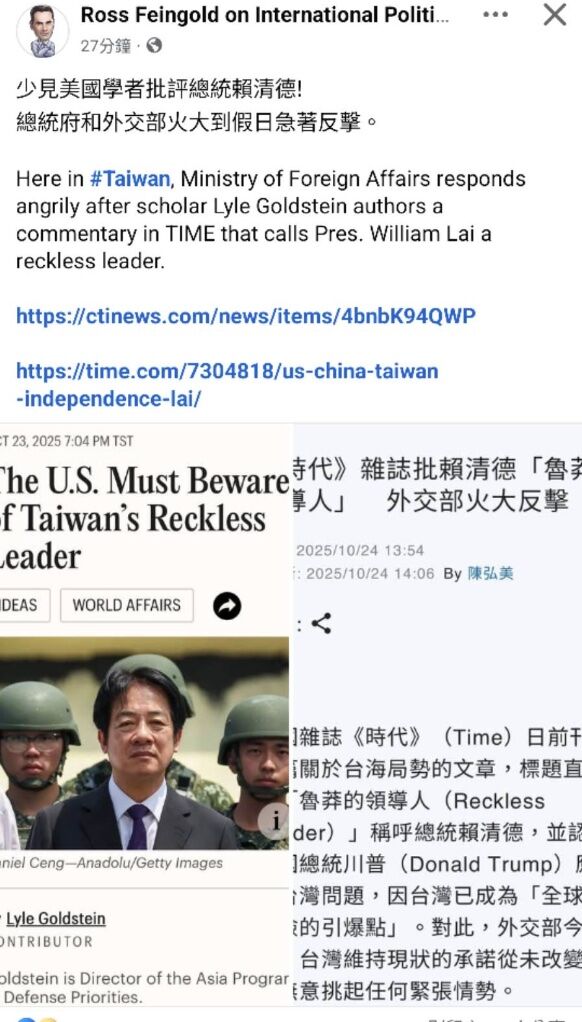
Task: Open the Ross Feingold on International Politics page name
Action: (265, 16)
